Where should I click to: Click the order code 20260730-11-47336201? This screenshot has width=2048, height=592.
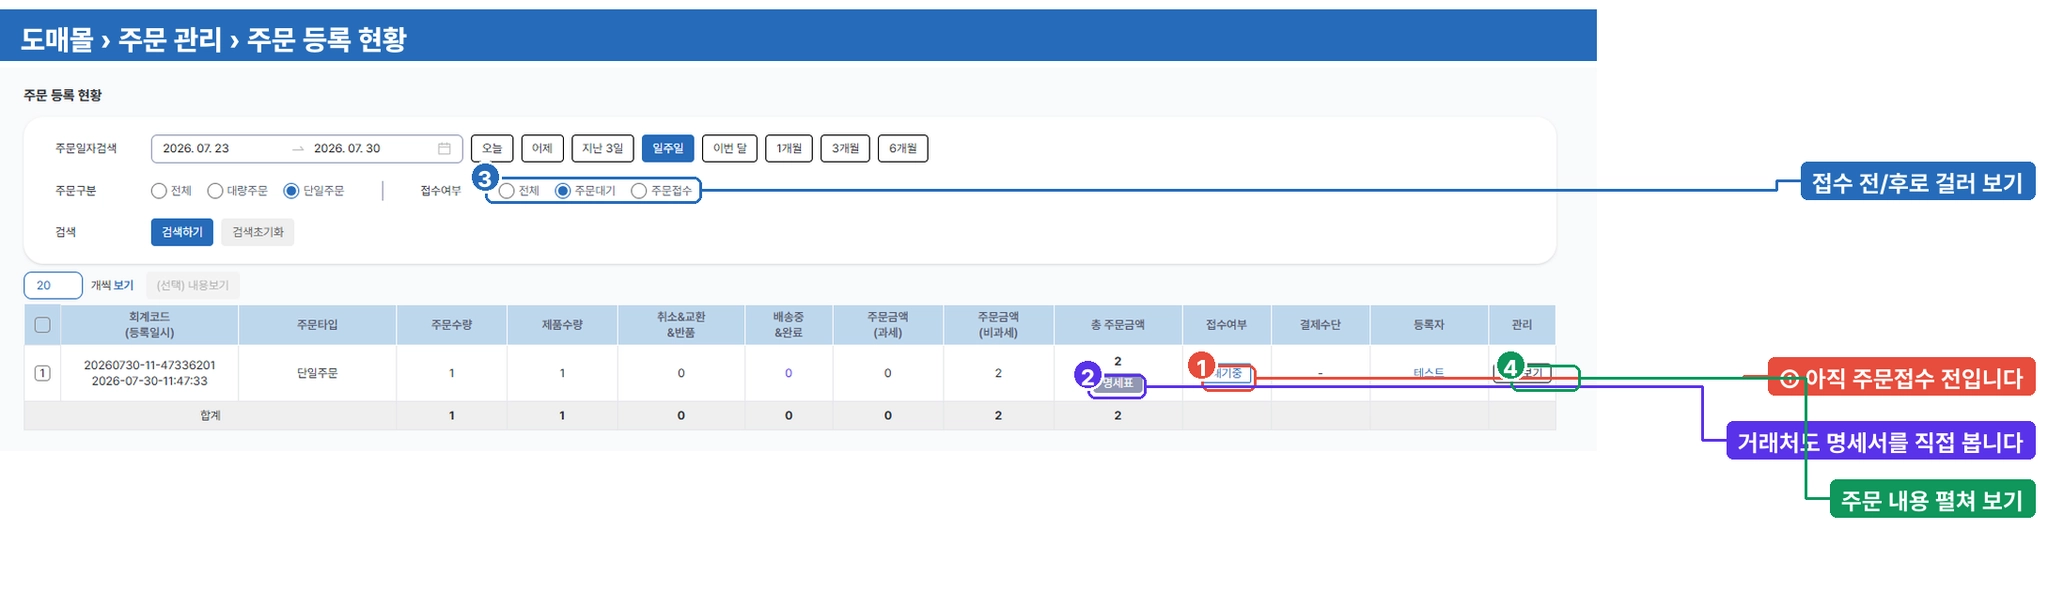coord(149,366)
